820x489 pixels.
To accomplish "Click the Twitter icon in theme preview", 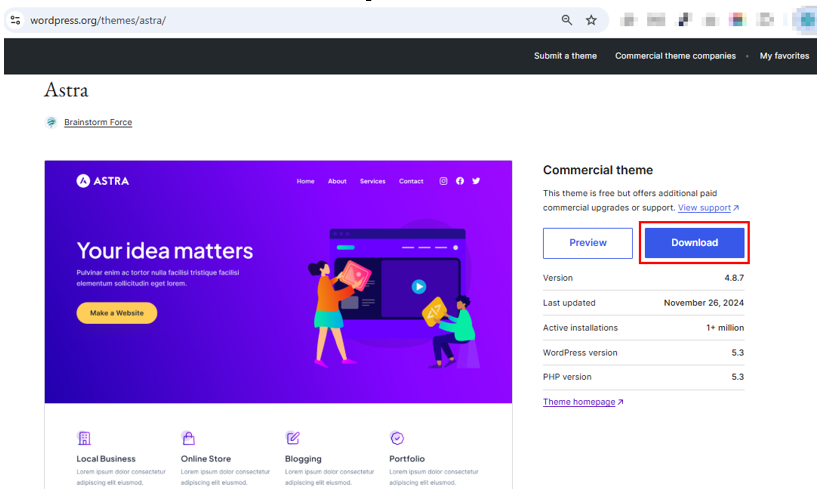I will (476, 181).
